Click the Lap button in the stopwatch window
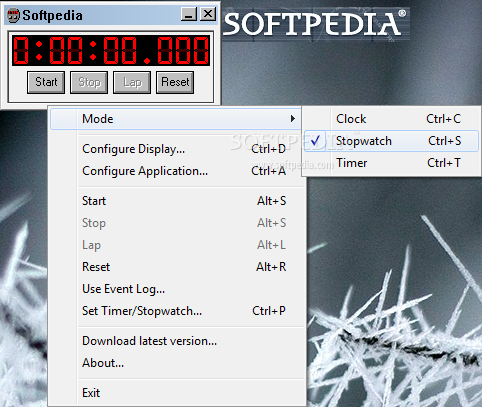 [x=132, y=82]
